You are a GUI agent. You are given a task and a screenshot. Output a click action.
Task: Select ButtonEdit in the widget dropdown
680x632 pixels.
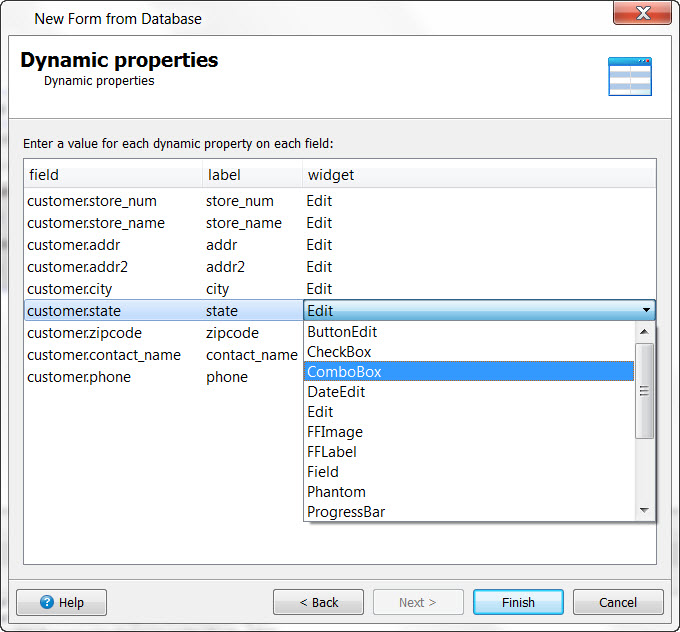point(342,331)
